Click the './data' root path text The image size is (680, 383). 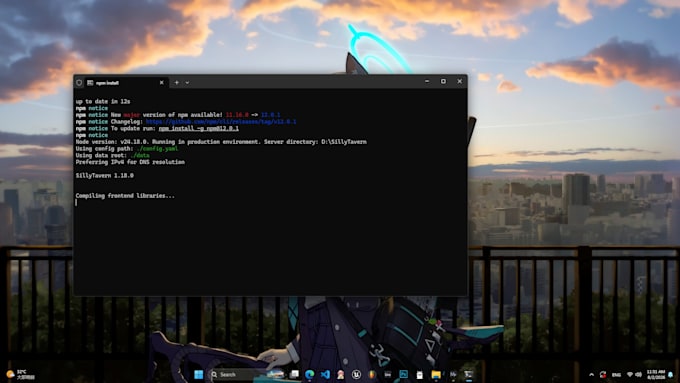pos(140,155)
